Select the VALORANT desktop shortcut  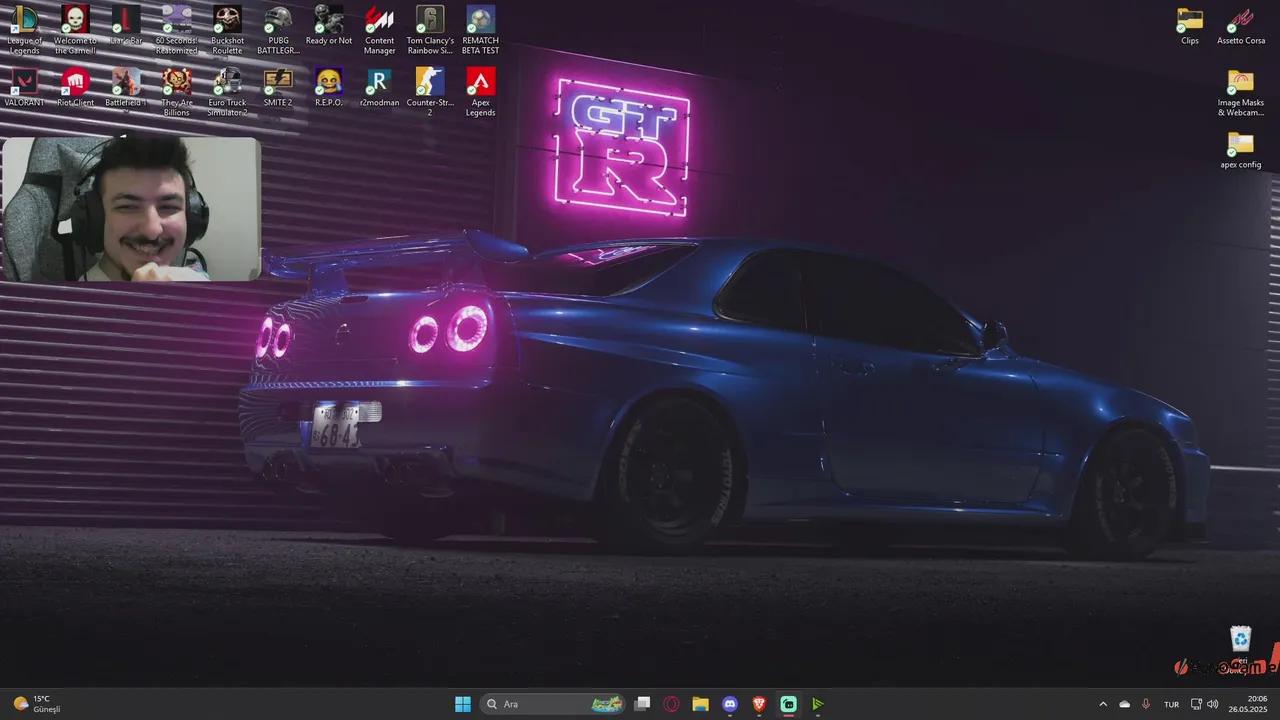point(24,87)
